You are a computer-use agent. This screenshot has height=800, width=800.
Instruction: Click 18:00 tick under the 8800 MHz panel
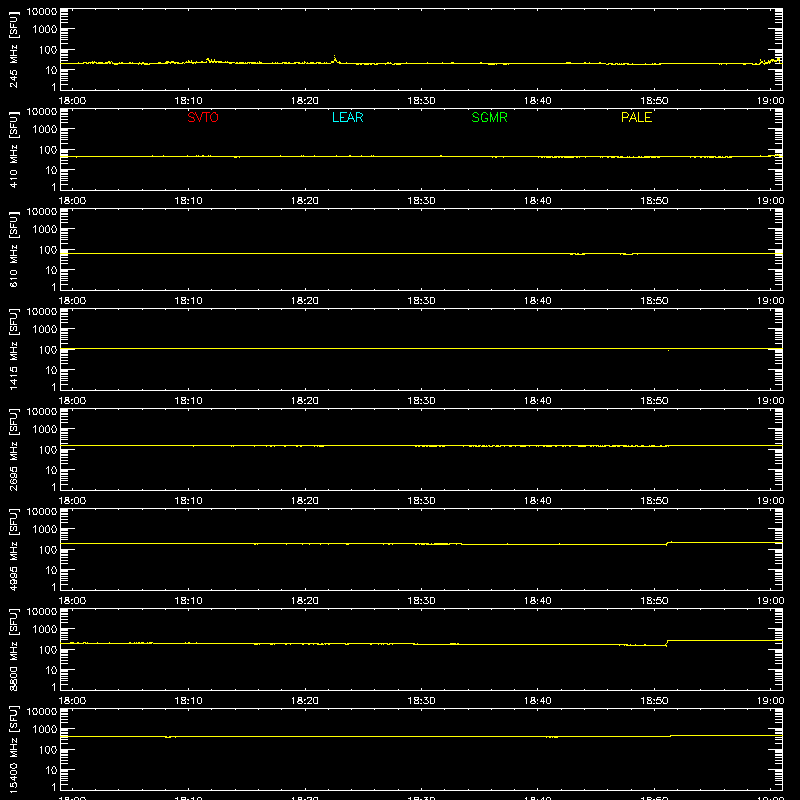72,701
